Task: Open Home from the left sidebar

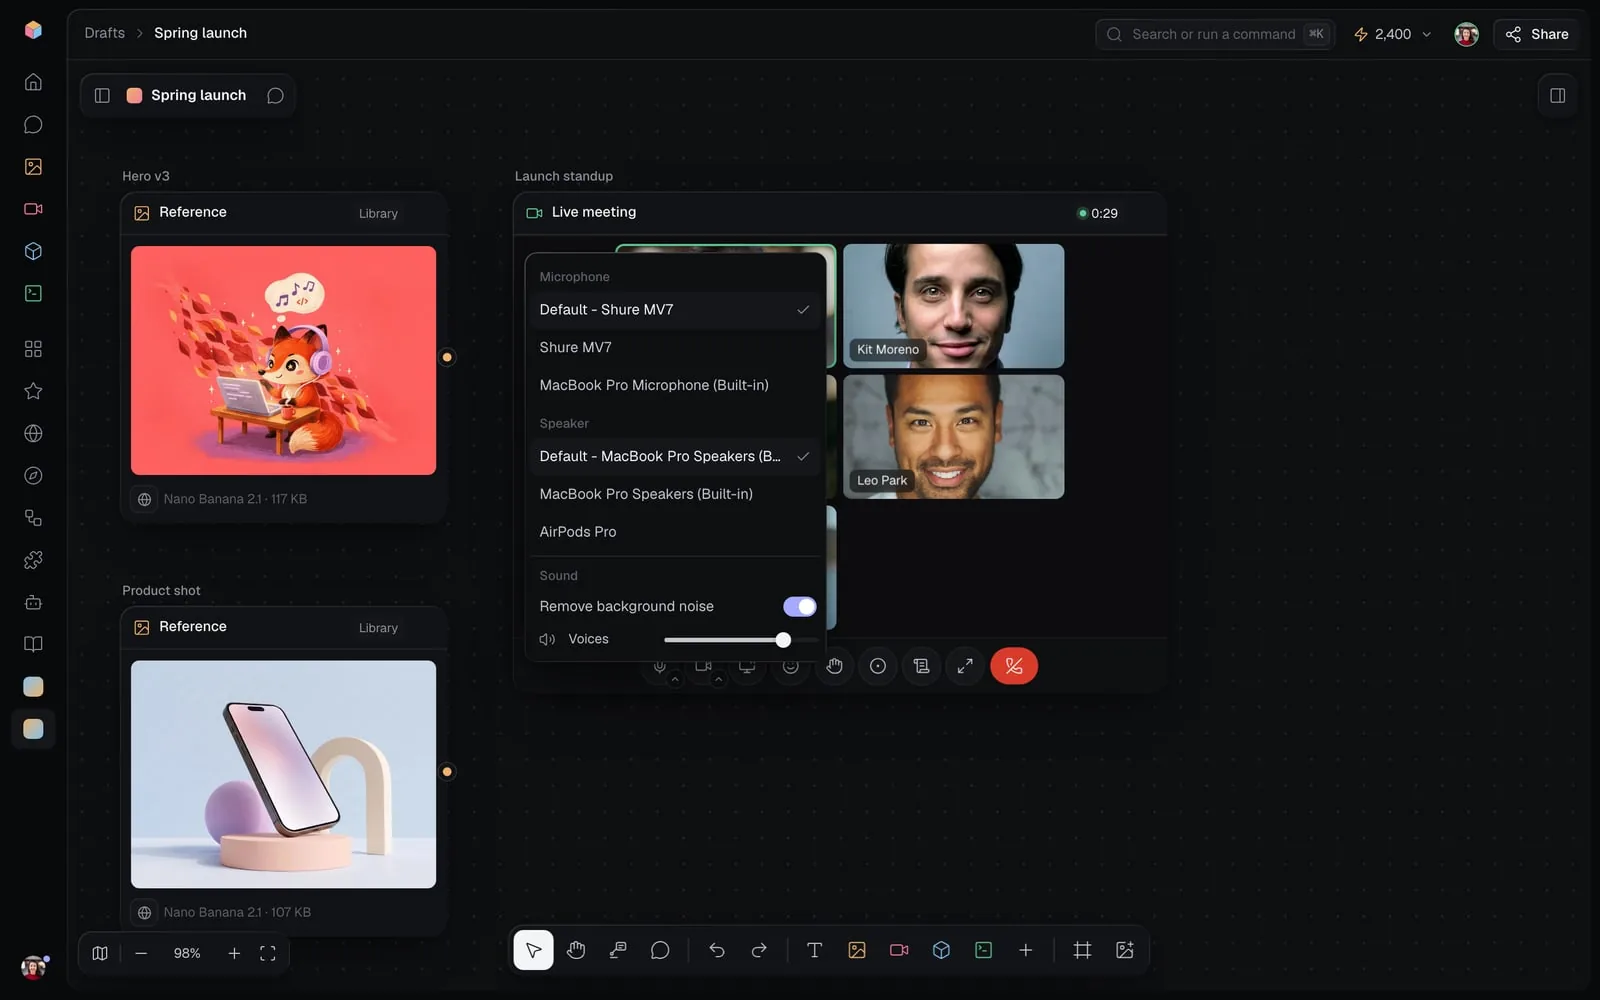Action: [x=33, y=82]
